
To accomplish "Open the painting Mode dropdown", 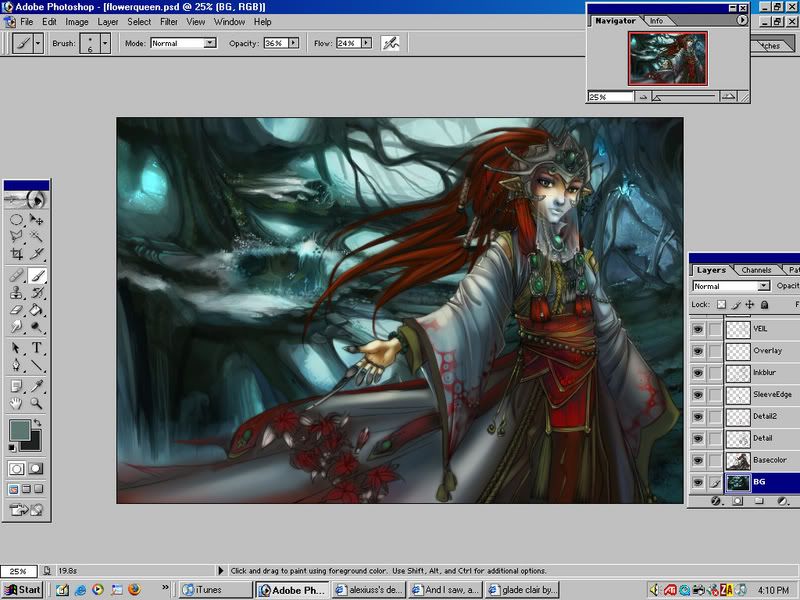I will [210, 43].
